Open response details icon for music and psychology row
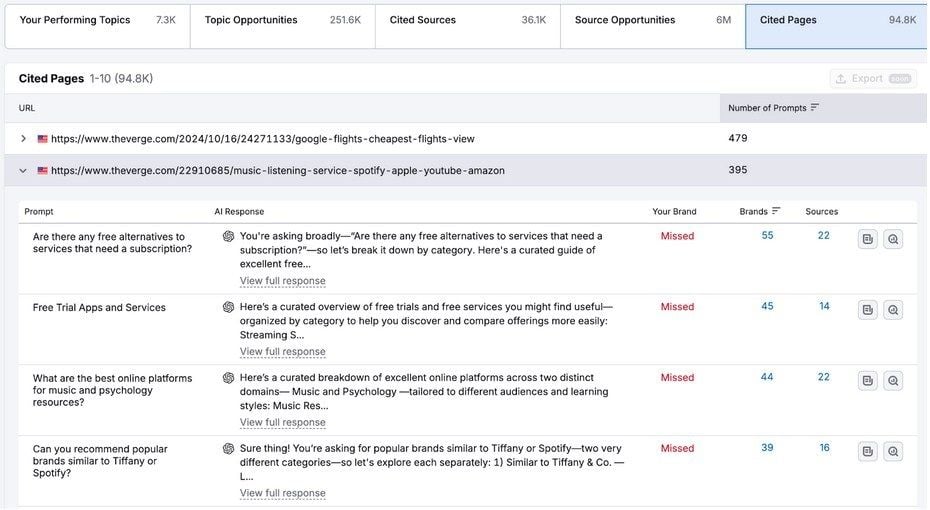This screenshot has width=930, height=510. point(867,381)
